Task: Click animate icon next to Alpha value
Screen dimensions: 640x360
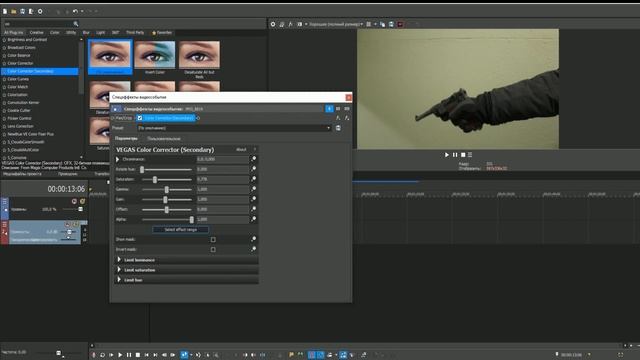Action: 253,219
